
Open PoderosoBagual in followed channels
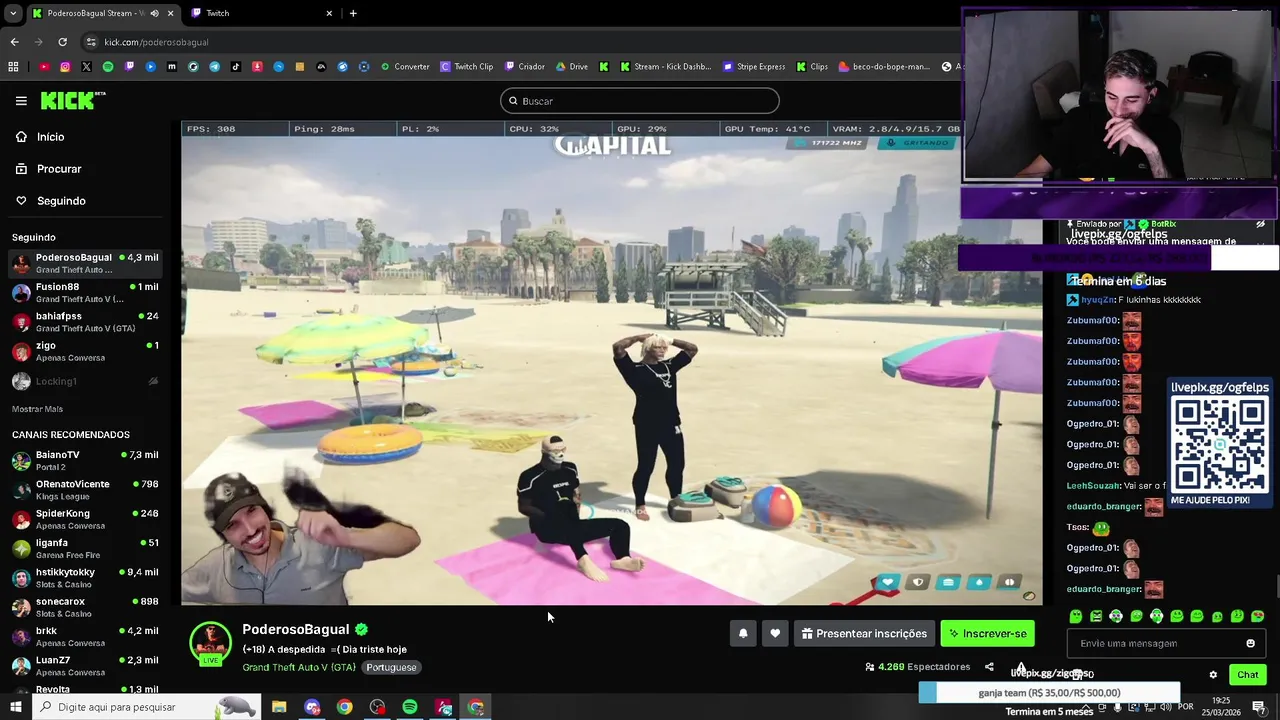click(x=85, y=263)
